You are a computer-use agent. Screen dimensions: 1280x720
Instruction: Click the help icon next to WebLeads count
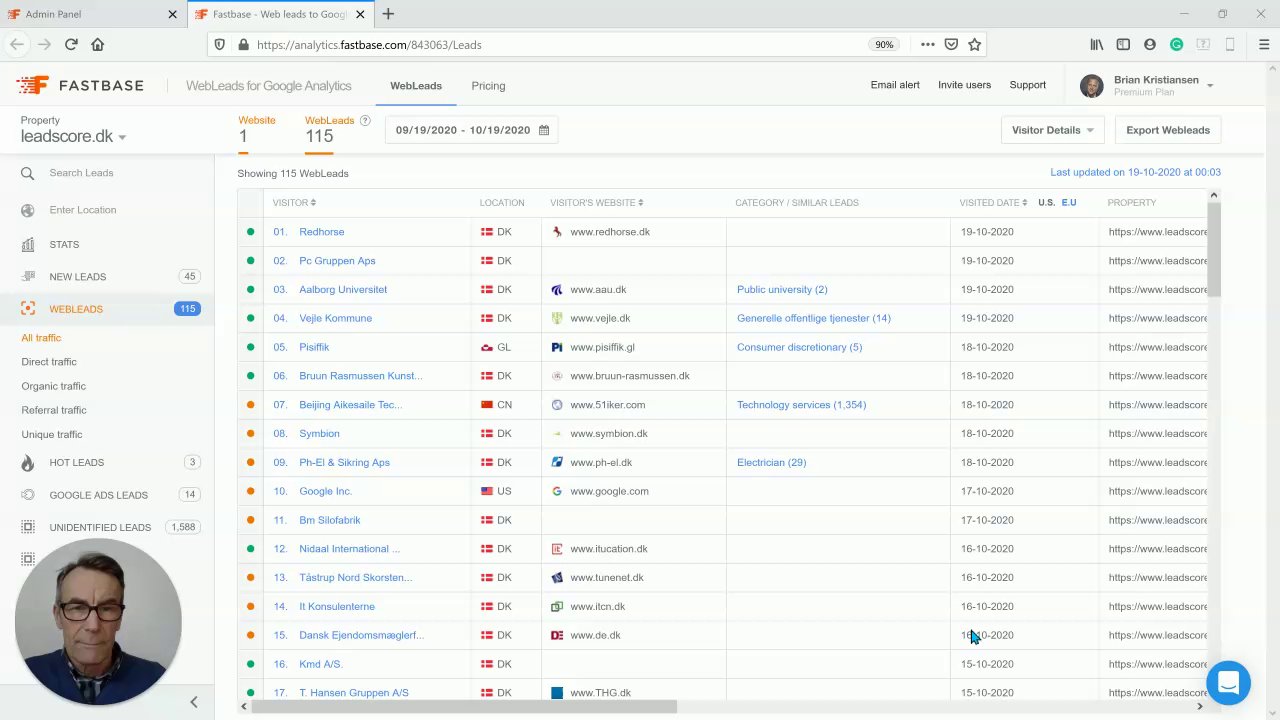365,121
